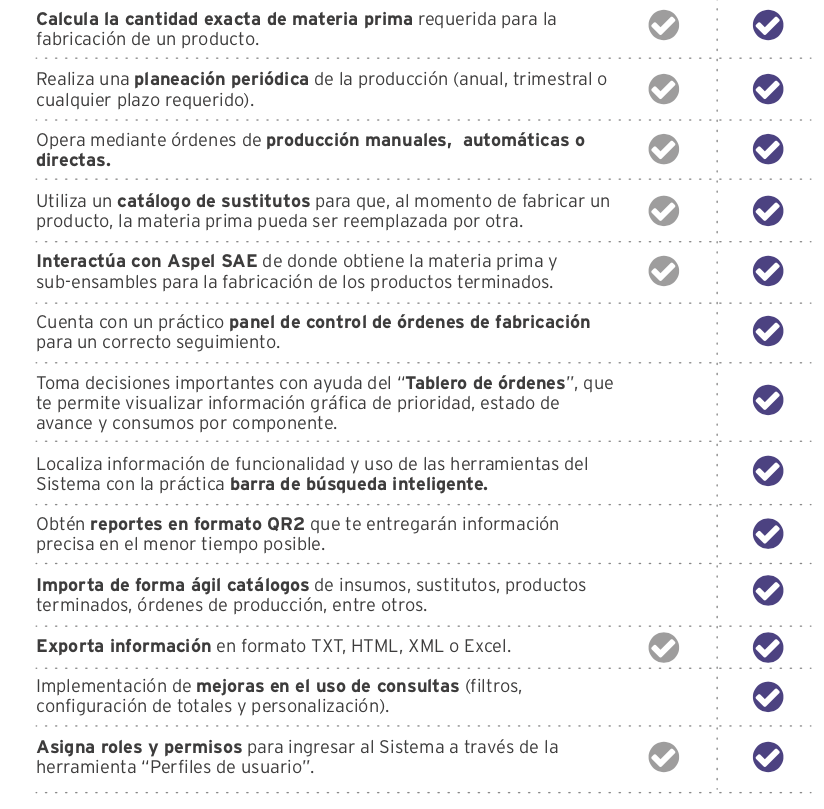Click purple checkmark for planeación periódica row
824x809 pixels.
tap(768, 89)
